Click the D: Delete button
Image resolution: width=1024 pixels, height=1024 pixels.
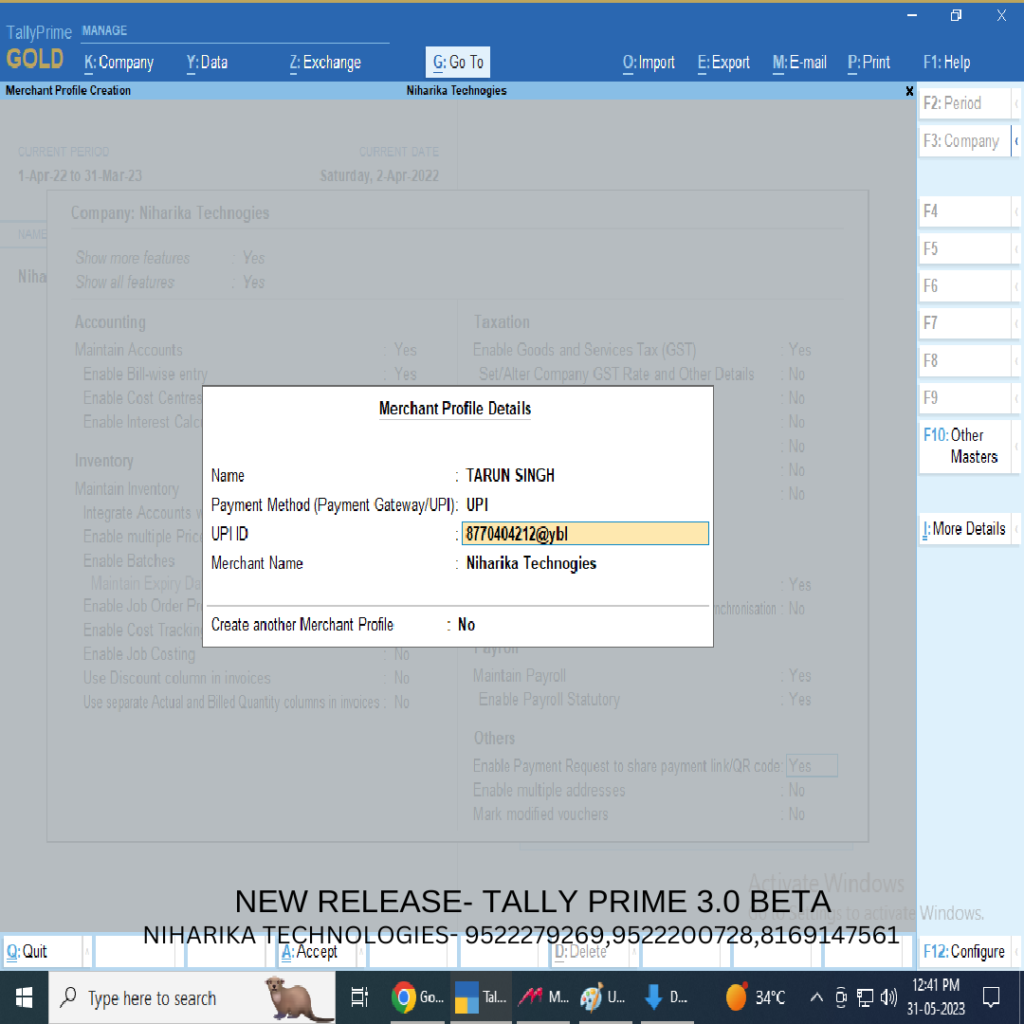point(592,952)
